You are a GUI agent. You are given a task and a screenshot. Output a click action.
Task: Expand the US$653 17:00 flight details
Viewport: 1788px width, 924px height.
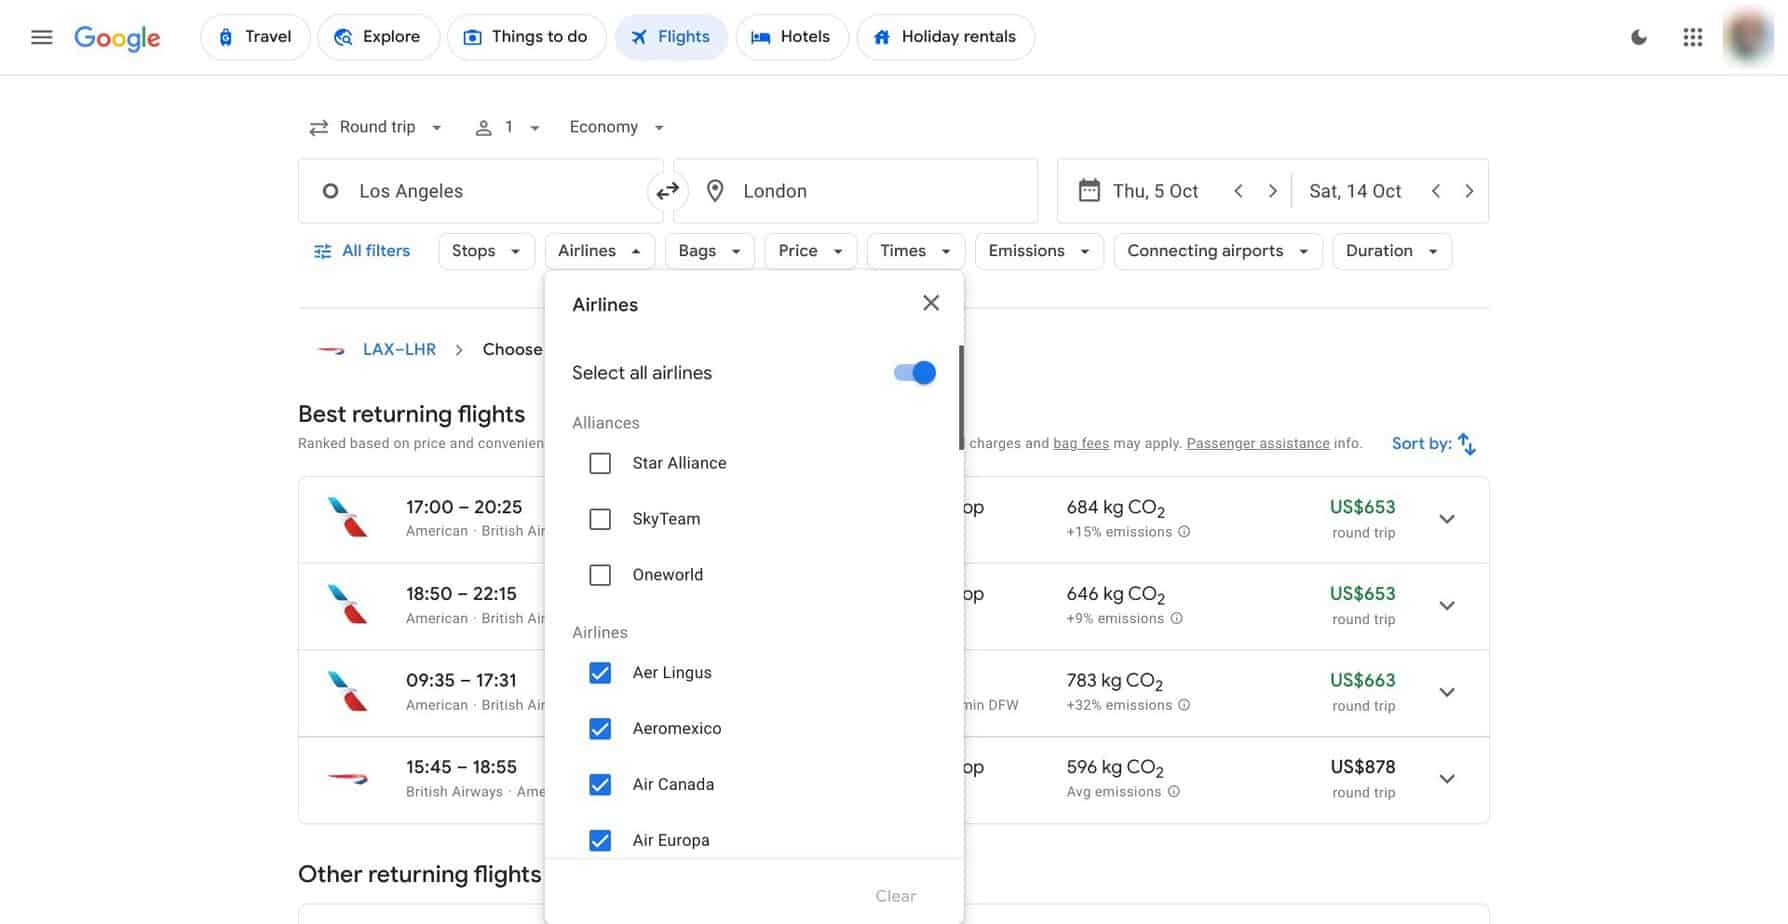click(1446, 519)
